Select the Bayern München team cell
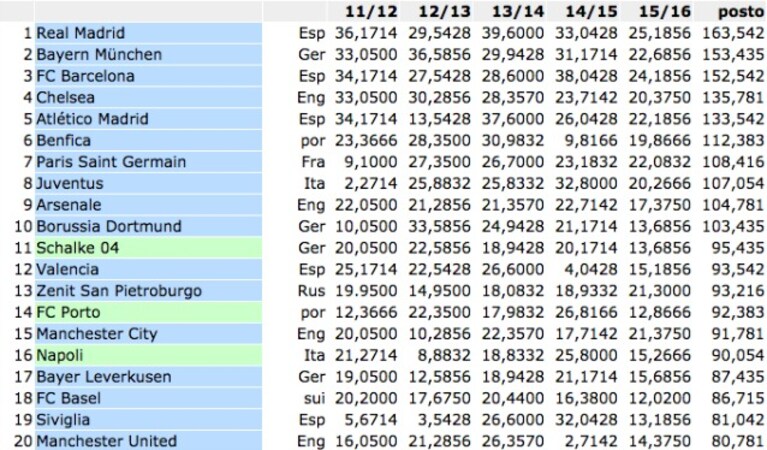767x450 pixels. pos(148,54)
